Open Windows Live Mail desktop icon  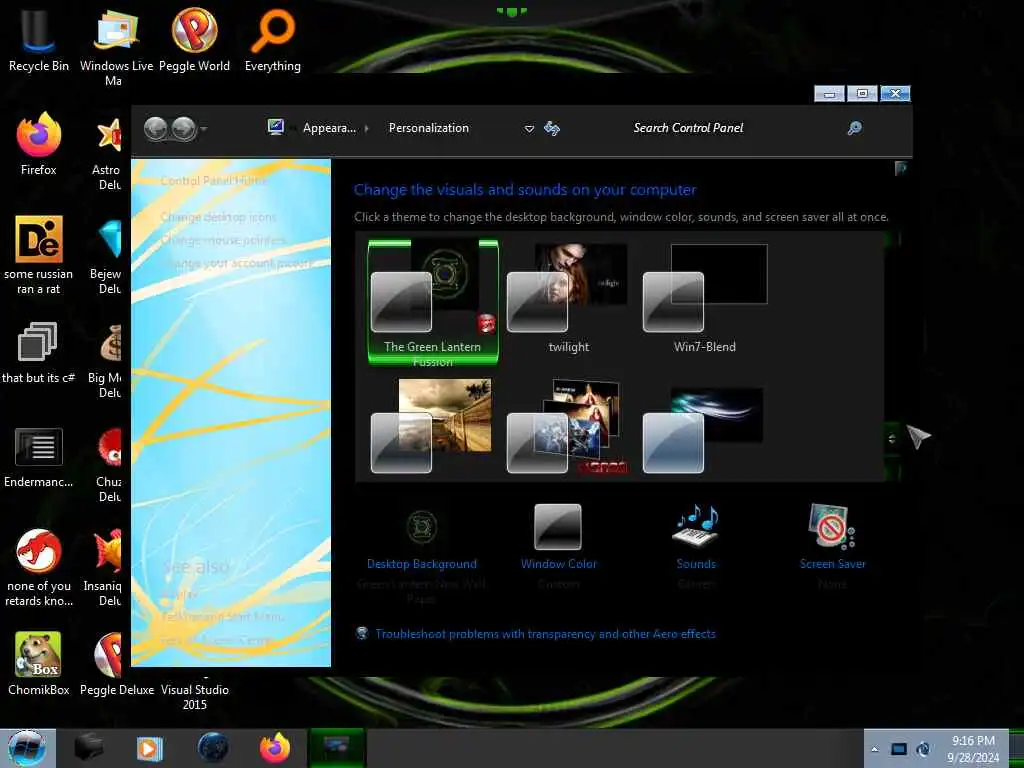click(116, 46)
